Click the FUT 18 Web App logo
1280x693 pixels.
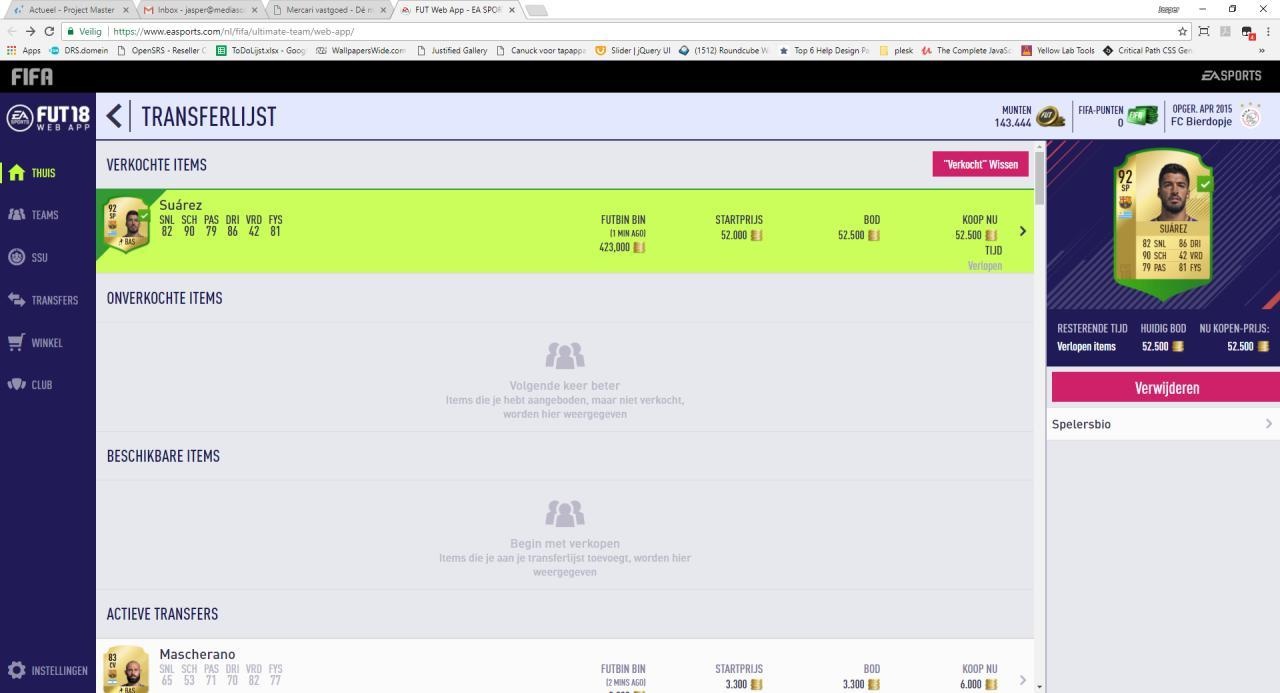point(47,117)
